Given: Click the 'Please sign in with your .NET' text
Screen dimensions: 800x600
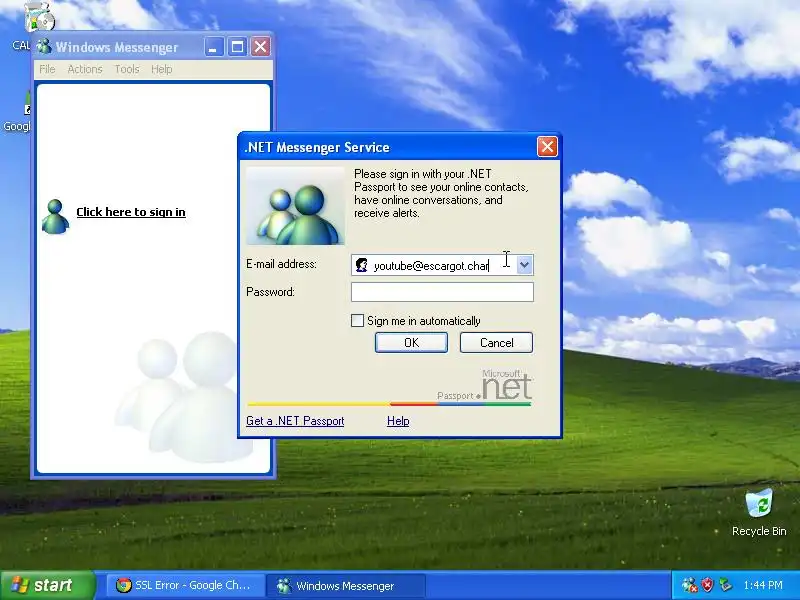Looking at the screenshot, I should (422, 174).
